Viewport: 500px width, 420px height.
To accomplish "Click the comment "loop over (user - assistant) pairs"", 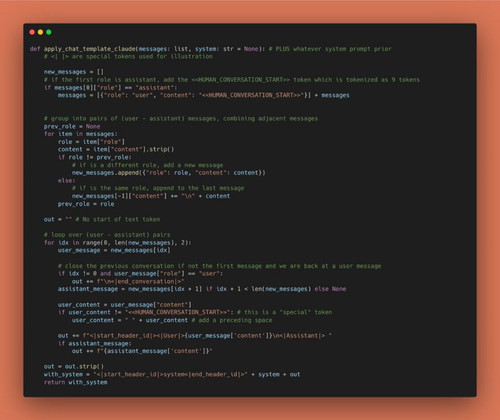I will click(107, 235).
